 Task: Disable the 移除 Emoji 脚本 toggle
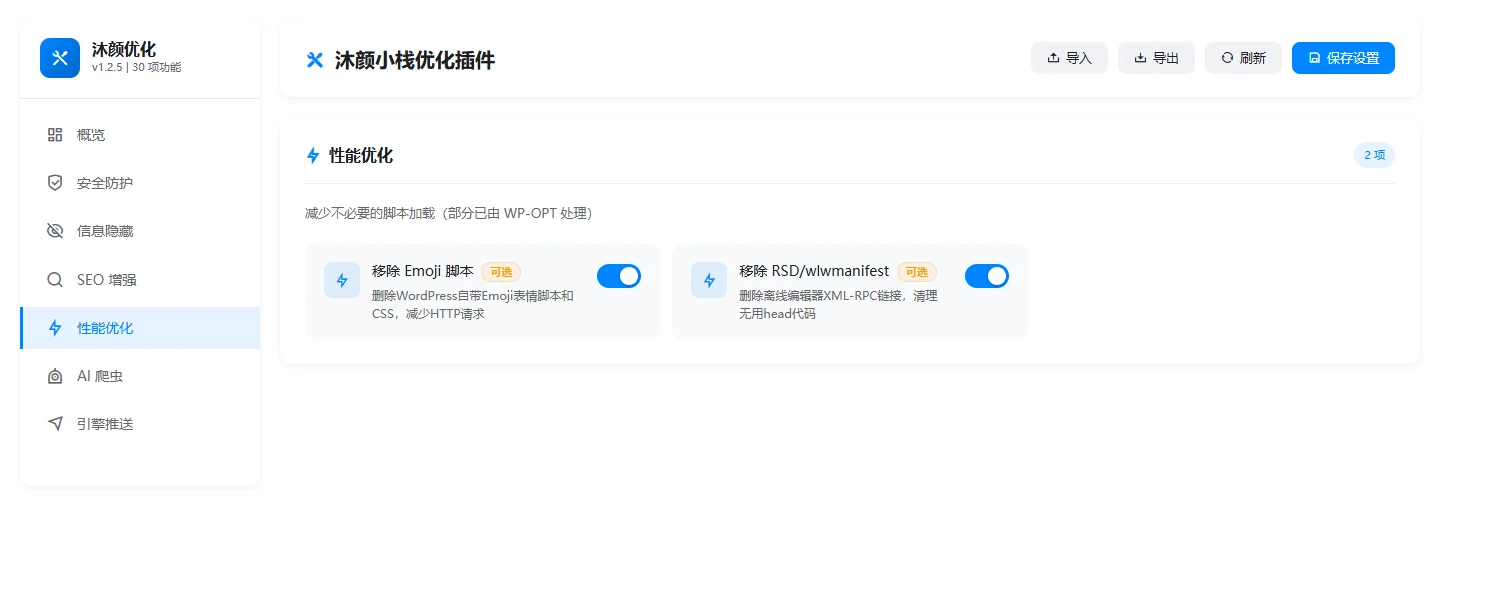(x=619, y=276)
